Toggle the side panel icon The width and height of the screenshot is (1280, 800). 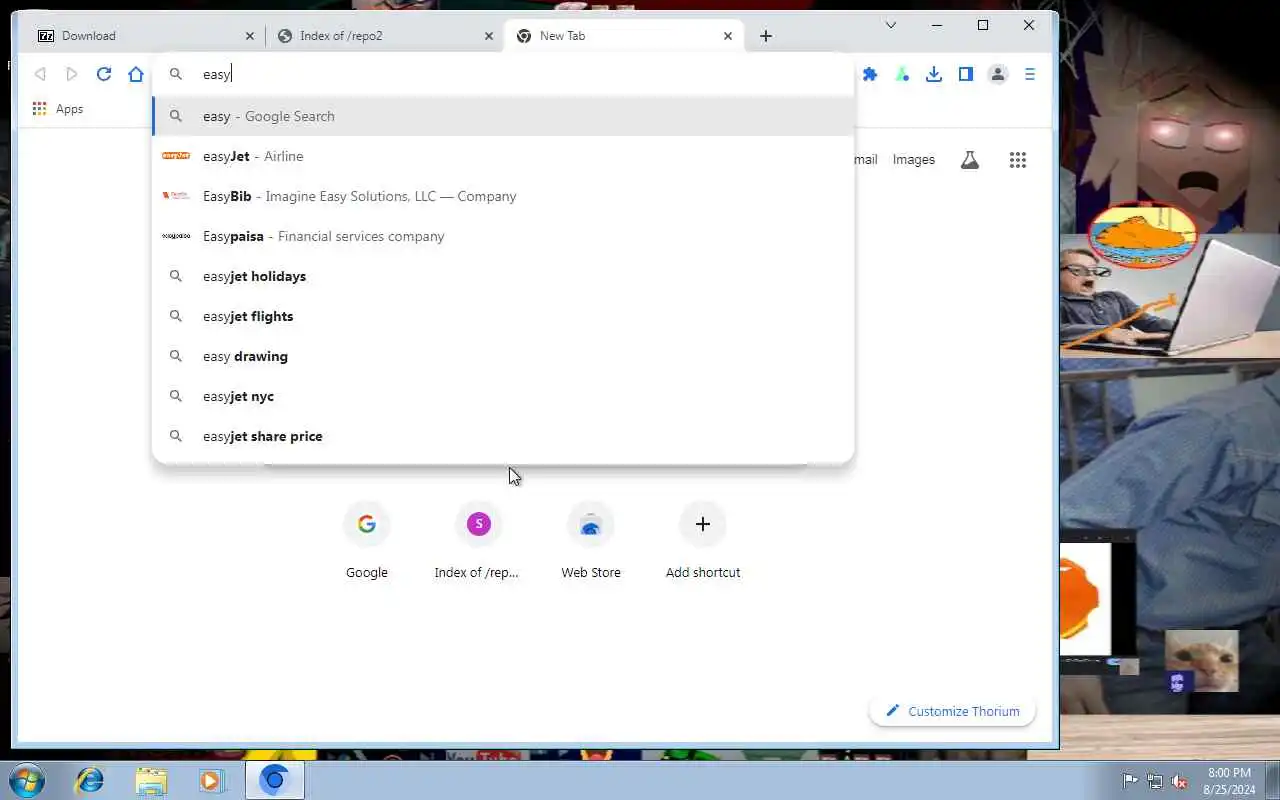tap(966, 74)
